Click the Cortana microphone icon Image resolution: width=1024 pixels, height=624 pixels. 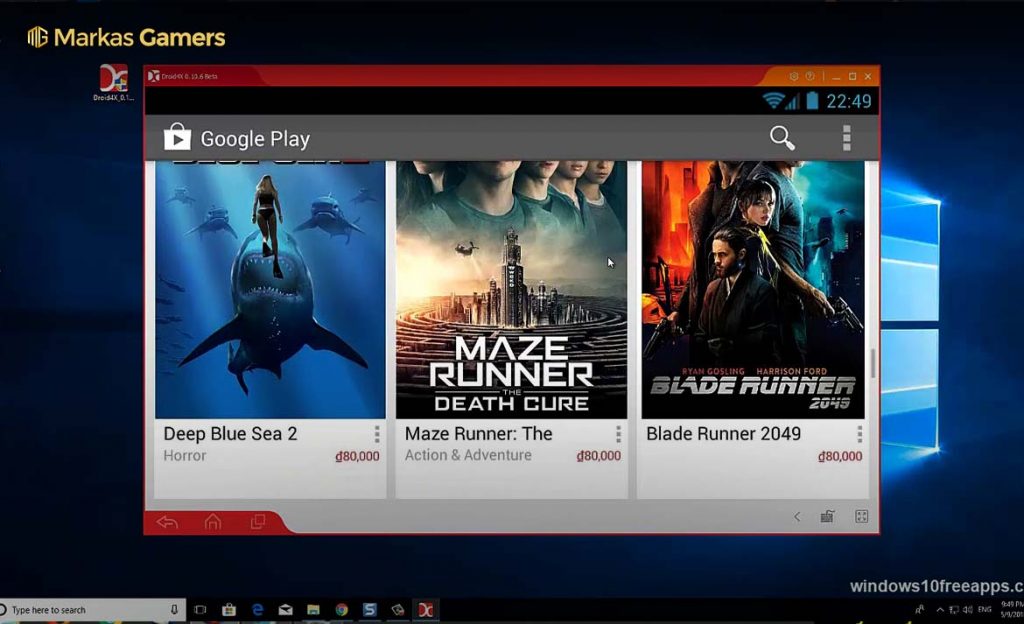tap(174, 610)
